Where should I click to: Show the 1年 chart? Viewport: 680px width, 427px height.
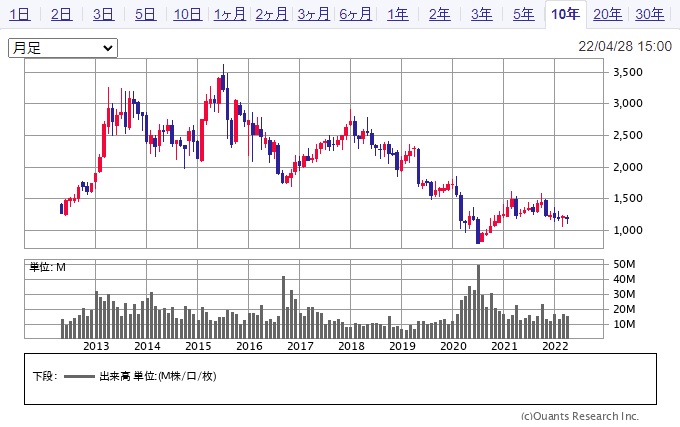point(398,14)
